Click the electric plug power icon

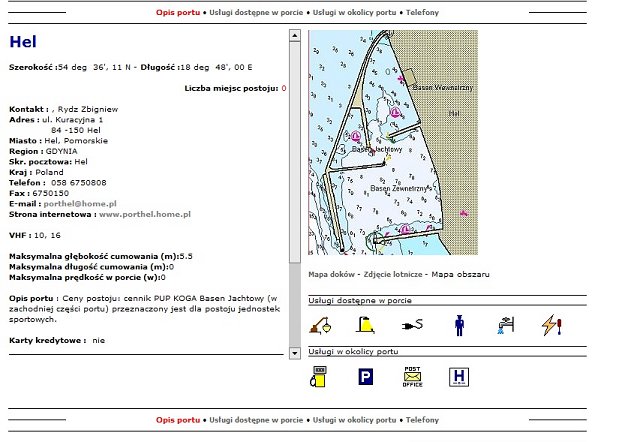[412, 324]
